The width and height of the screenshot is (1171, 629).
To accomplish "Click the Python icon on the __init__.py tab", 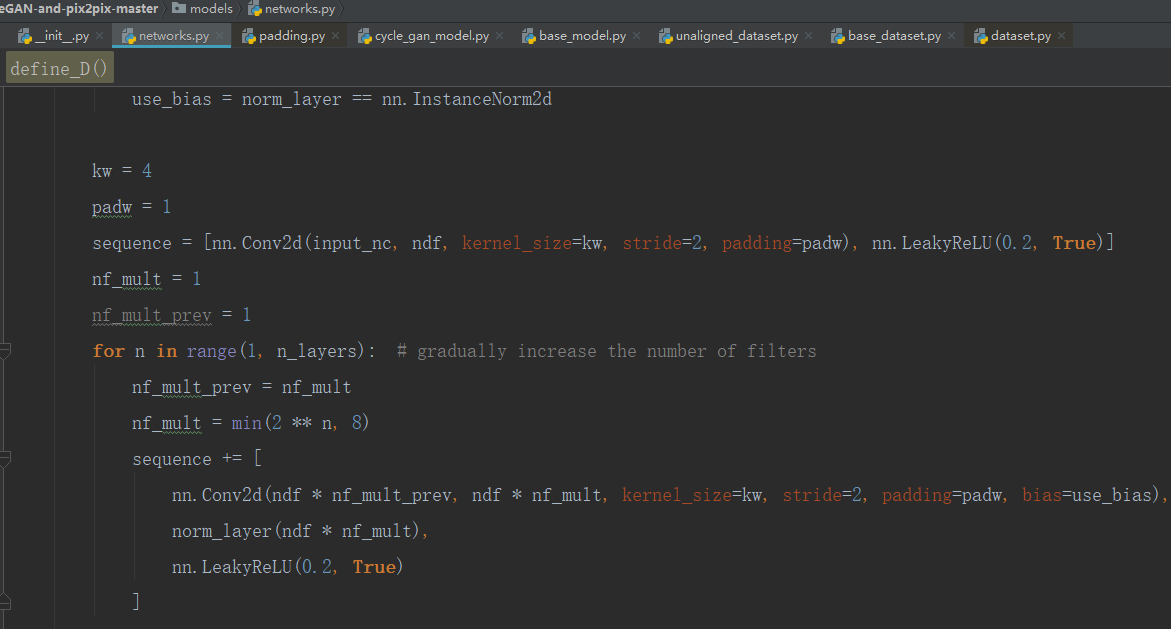I will point(24,35).
